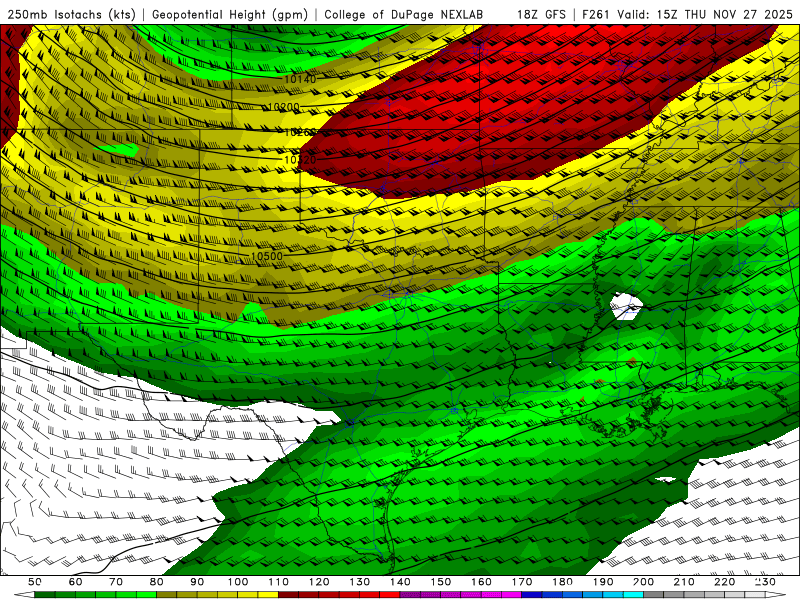Click the 70 value on the color scale

tap(116, 582)
